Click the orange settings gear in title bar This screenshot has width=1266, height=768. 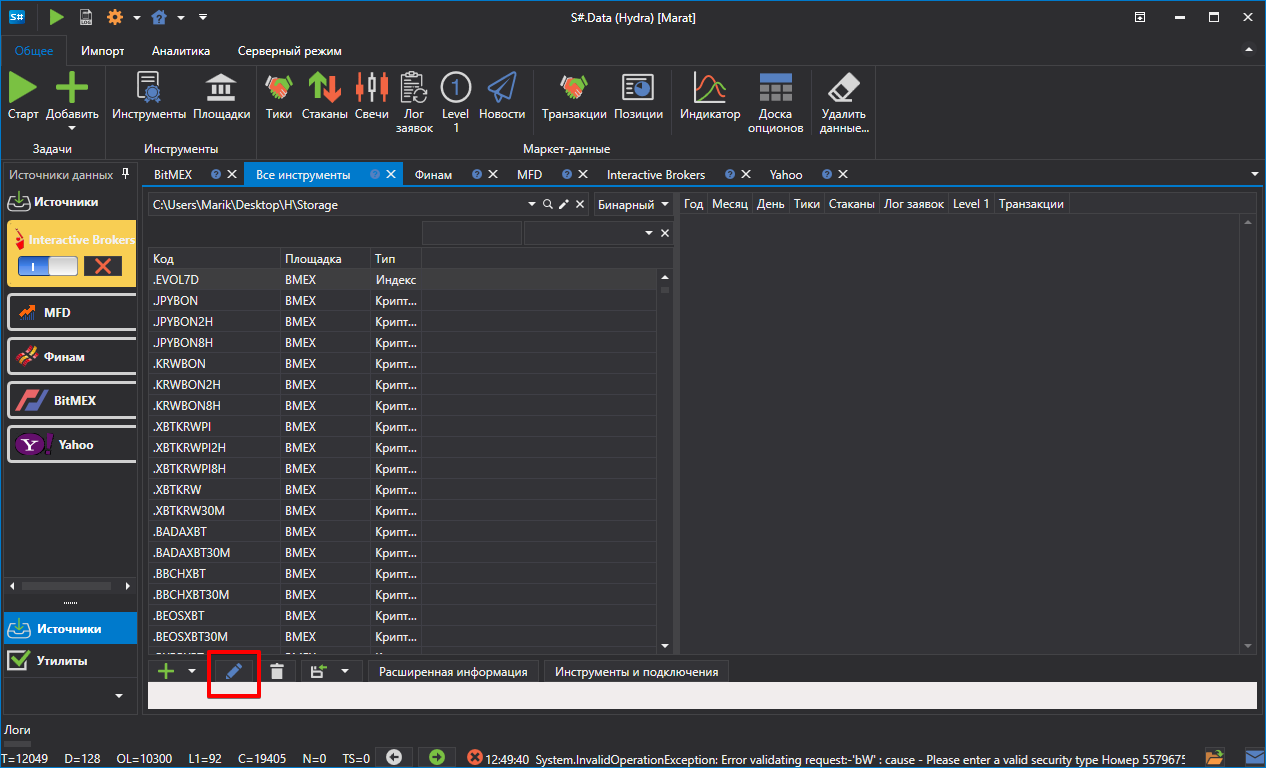[115, 17]
